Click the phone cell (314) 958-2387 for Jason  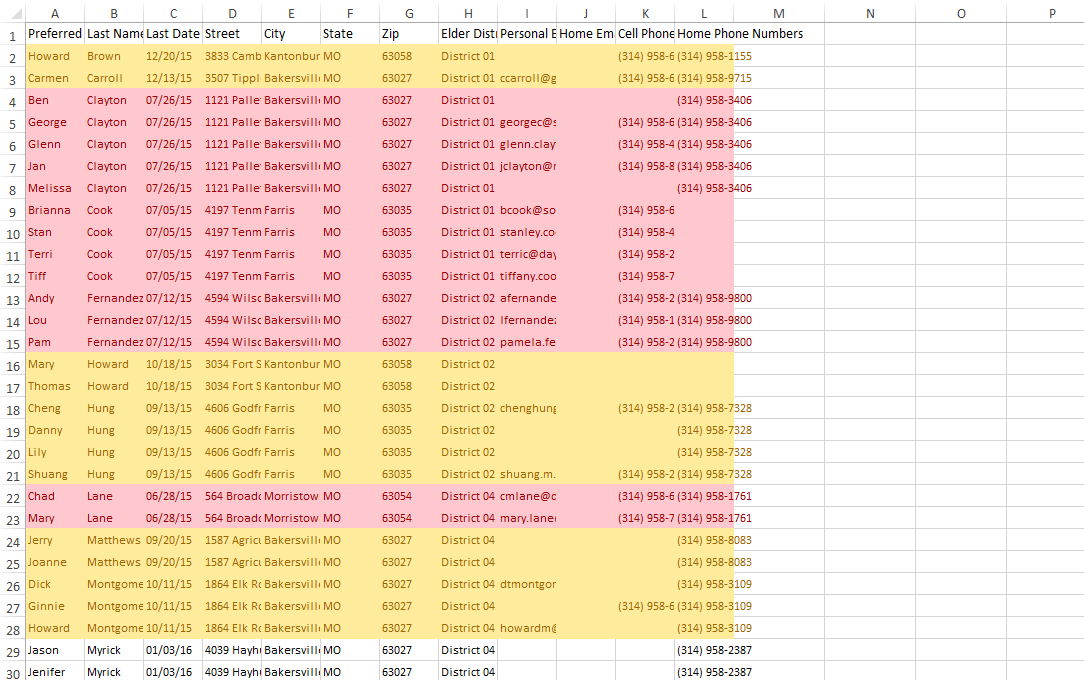[x=704, y=649]
